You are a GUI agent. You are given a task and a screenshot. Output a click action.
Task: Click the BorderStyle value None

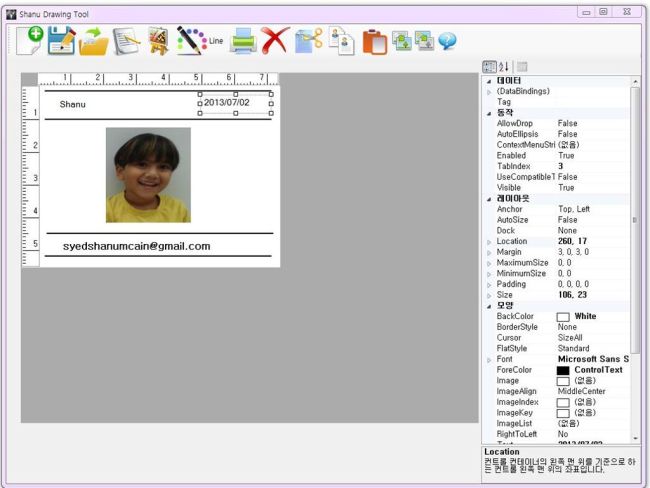tap(567, 328)
